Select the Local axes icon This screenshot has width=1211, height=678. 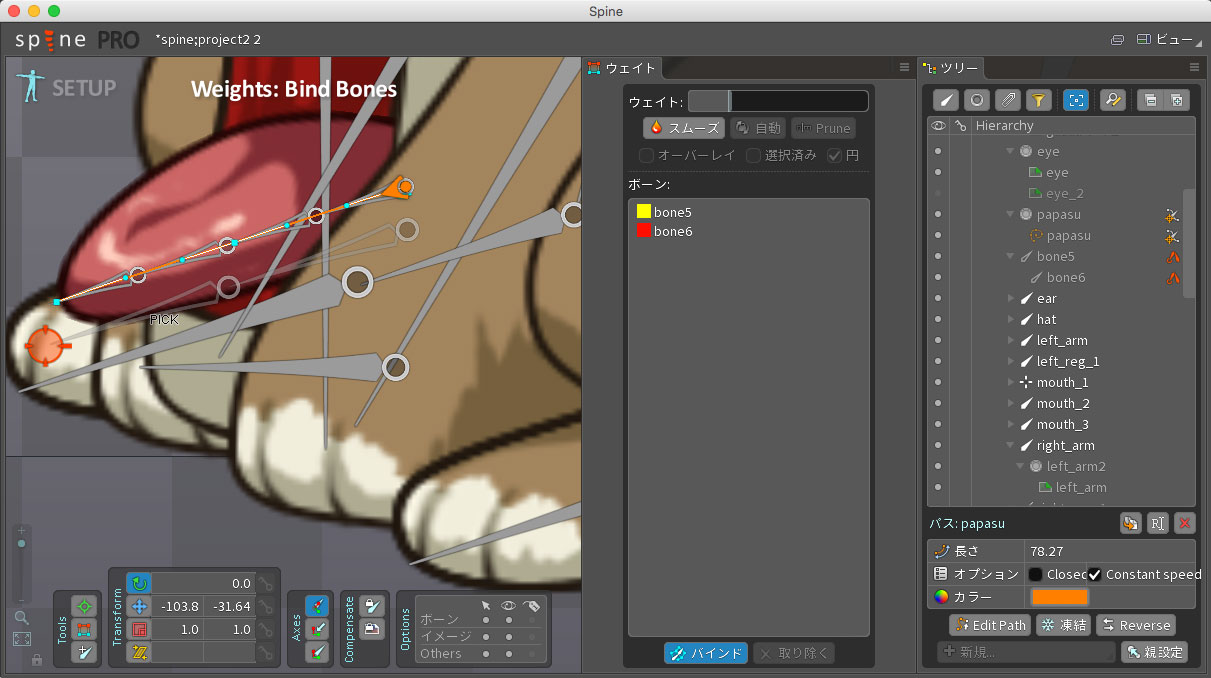coord(317,606)
